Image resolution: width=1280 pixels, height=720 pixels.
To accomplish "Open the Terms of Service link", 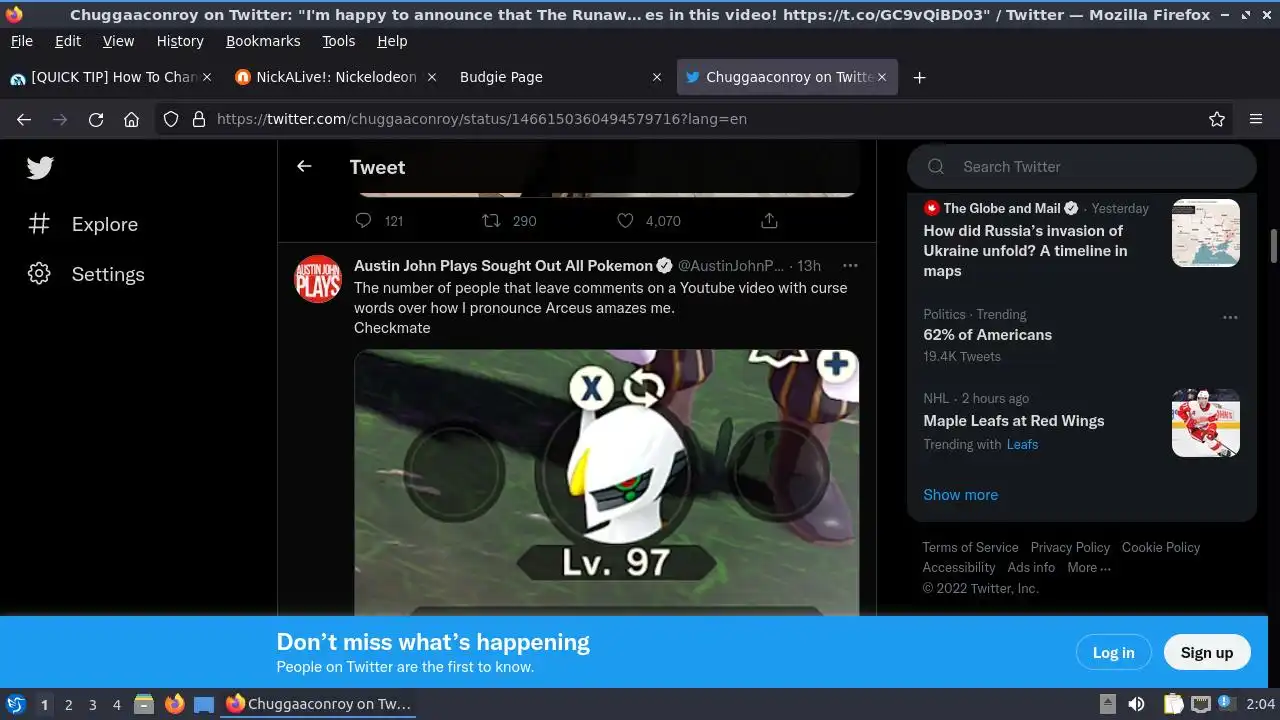I will point(970,547).
